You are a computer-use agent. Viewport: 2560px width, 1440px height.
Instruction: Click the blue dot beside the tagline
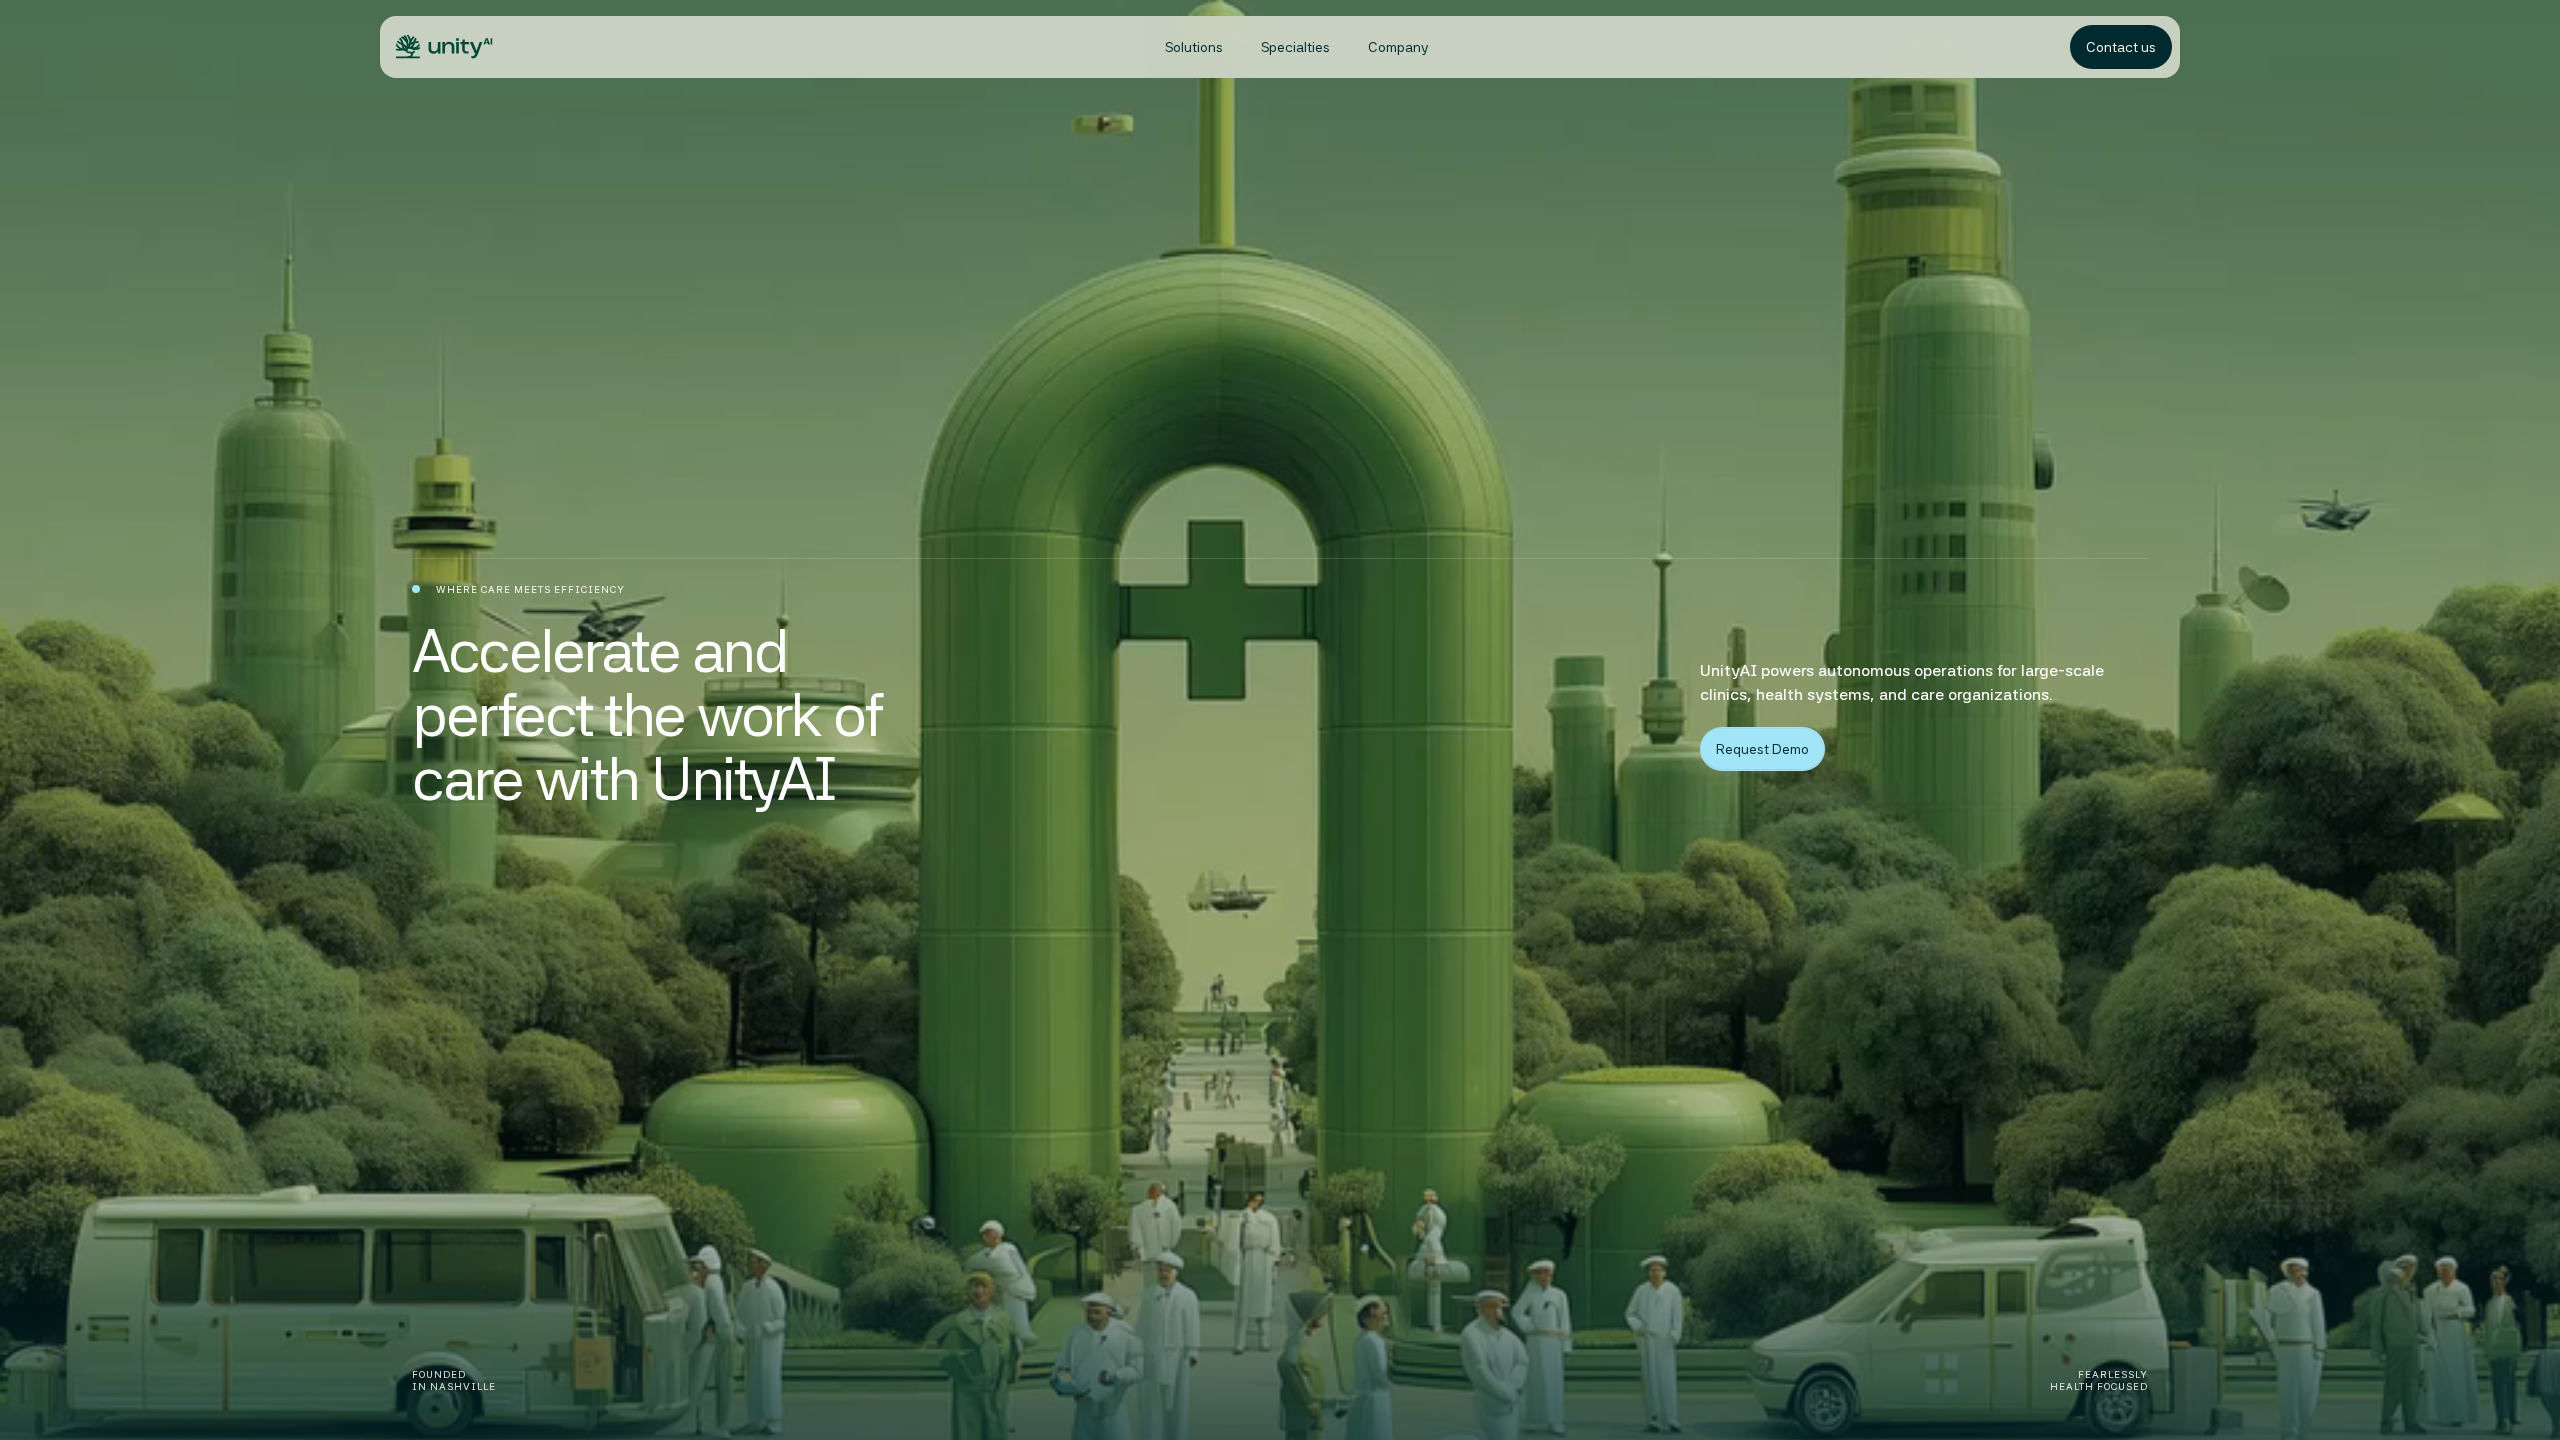pos(416,589)
